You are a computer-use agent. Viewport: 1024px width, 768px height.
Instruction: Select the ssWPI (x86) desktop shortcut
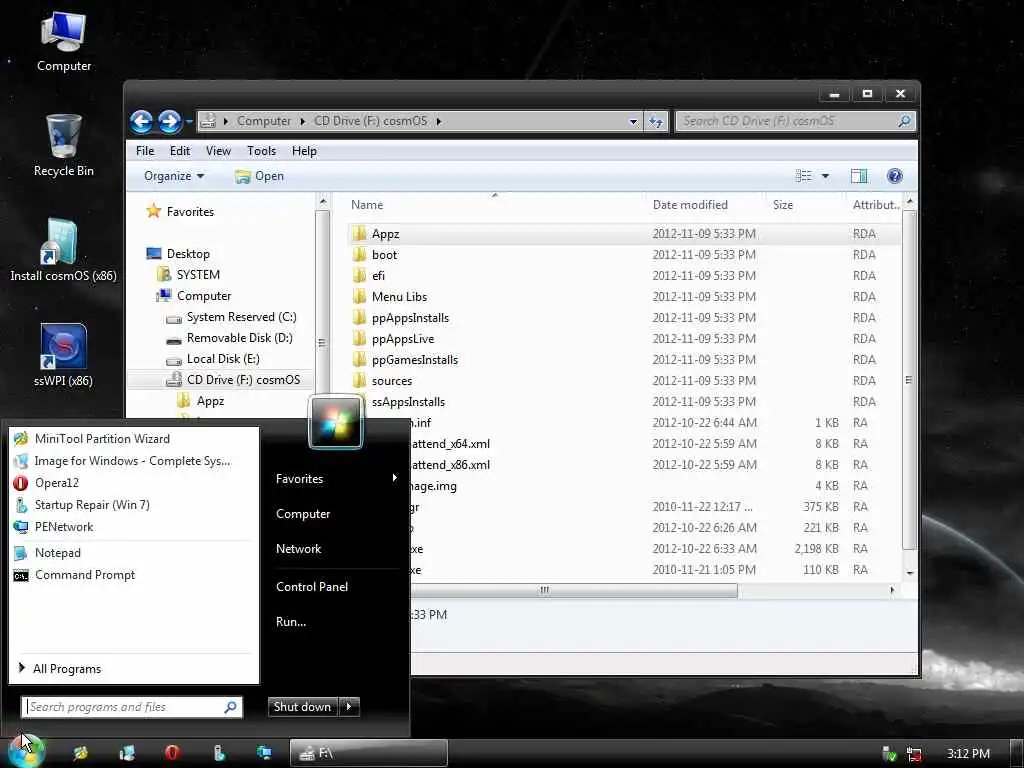pos(63,355)
